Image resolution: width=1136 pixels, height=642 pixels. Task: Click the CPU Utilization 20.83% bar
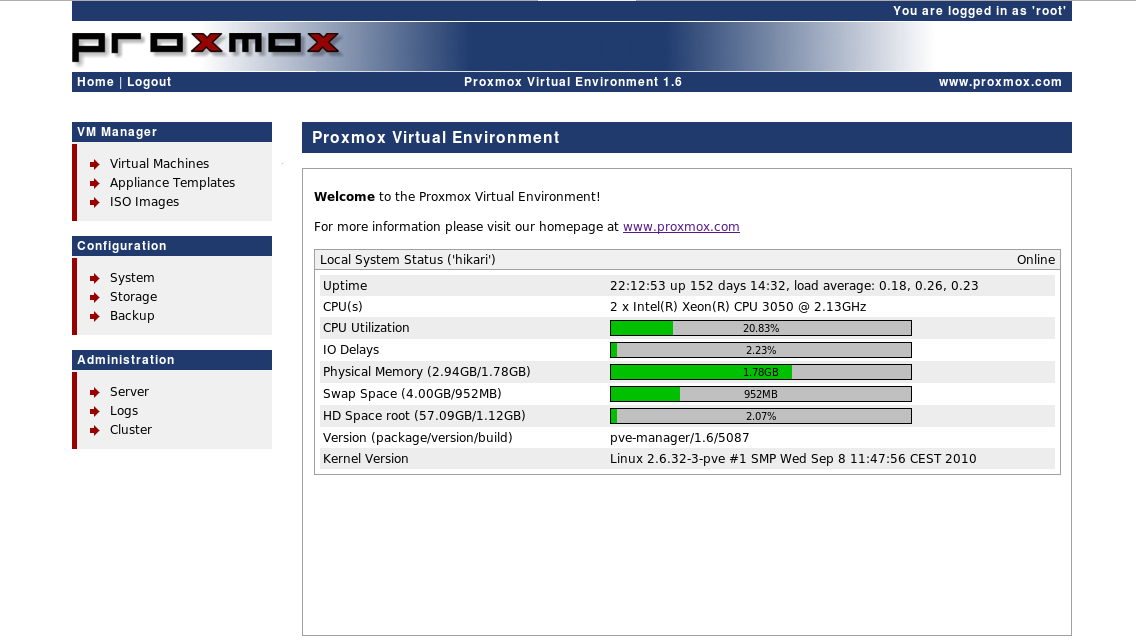[x=761, y=328]
